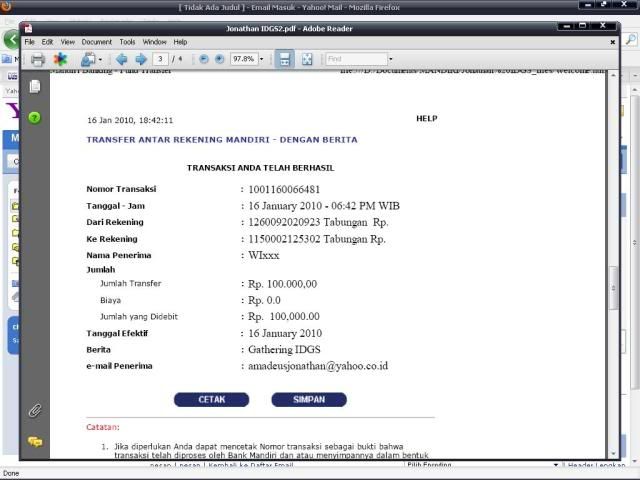
Task: Go to previous page with left arrow
Action: pos(121,60)
